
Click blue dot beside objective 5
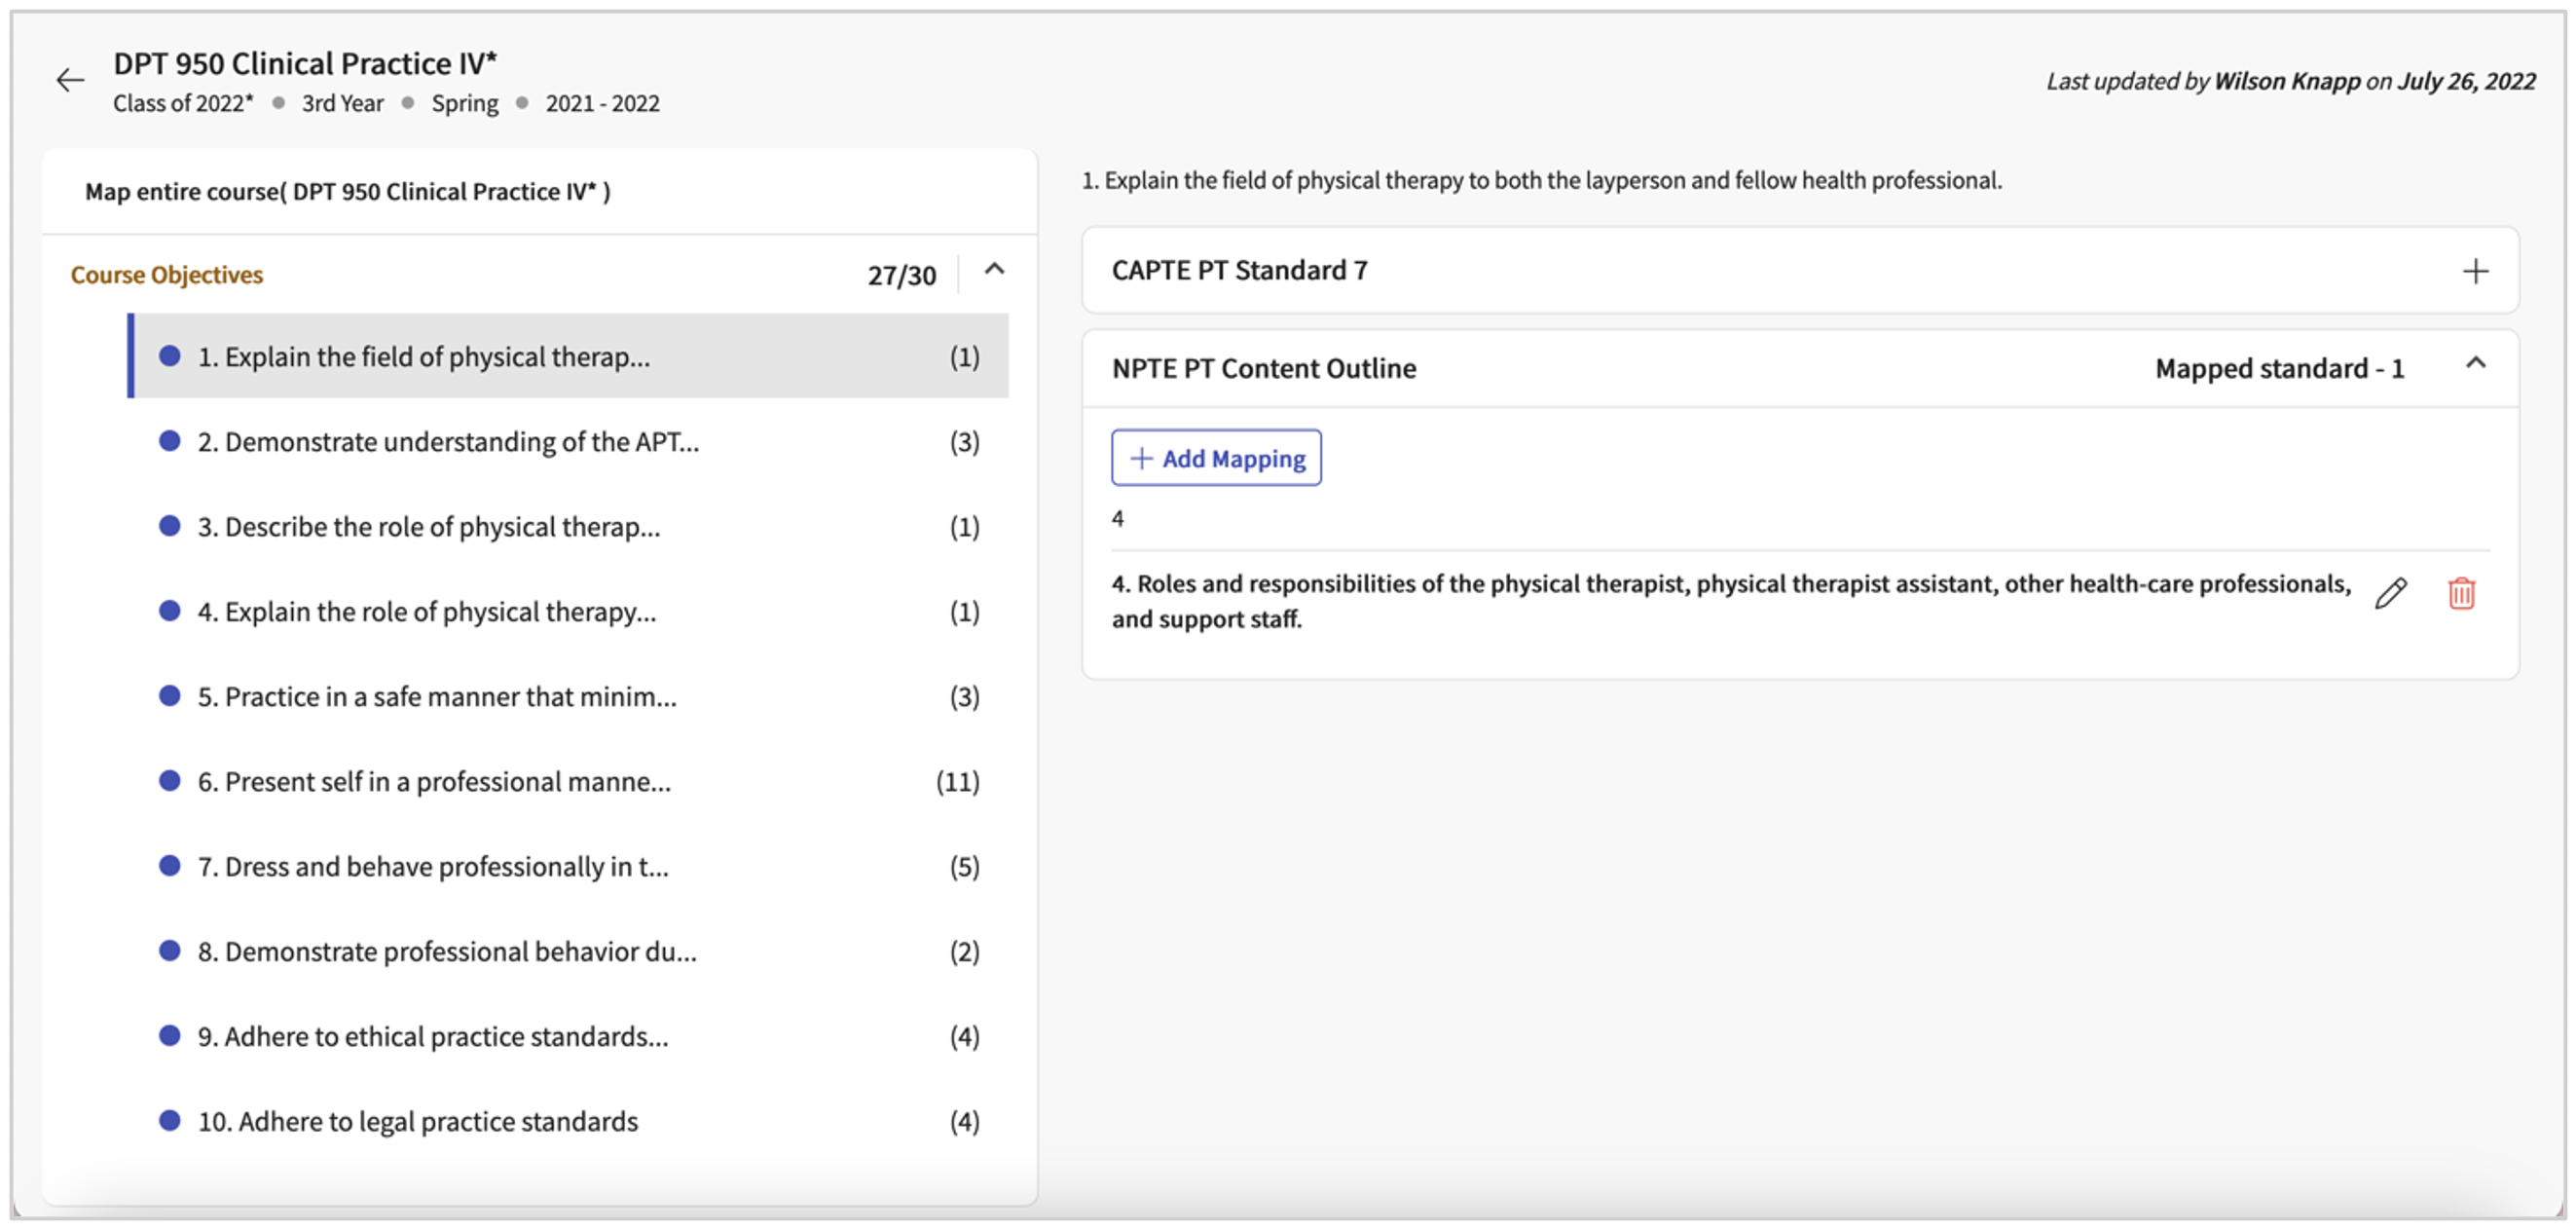pyautogui.click(x=170, y=696)
